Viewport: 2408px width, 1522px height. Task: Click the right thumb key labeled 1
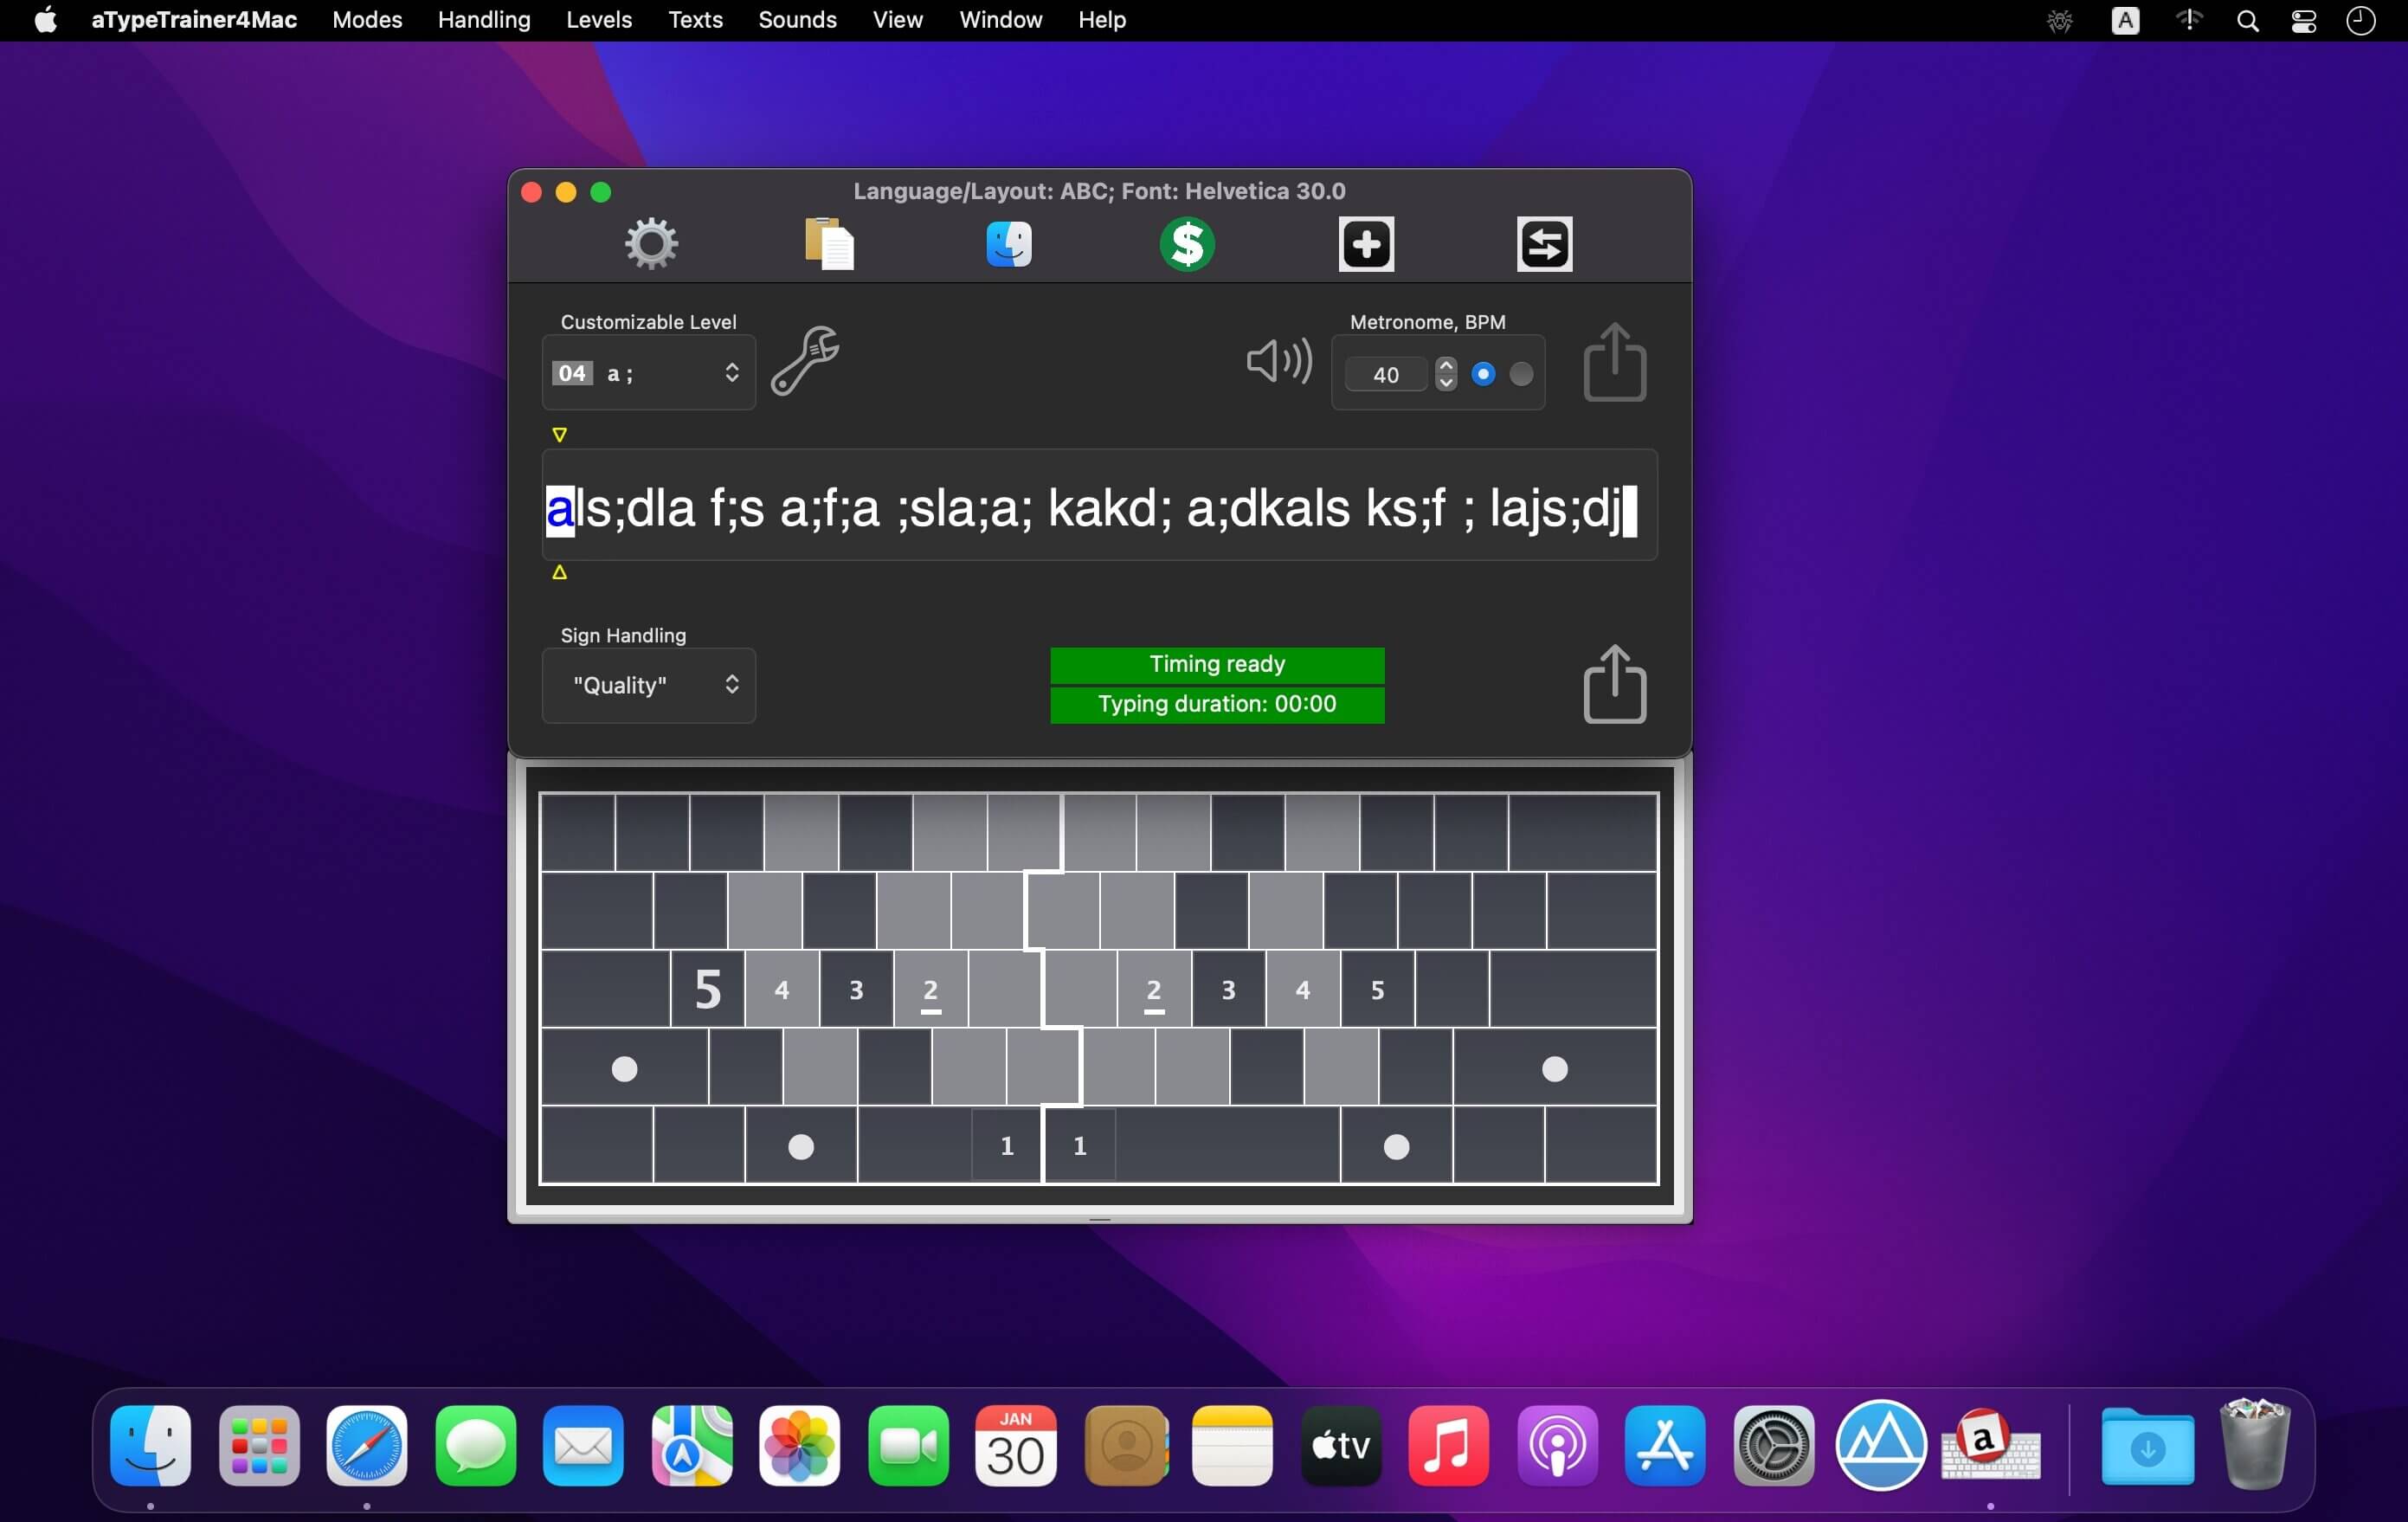(x=1080, y=1146)
